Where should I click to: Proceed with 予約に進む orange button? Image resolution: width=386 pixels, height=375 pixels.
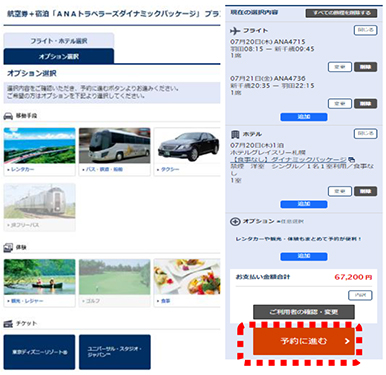[304, 341]
